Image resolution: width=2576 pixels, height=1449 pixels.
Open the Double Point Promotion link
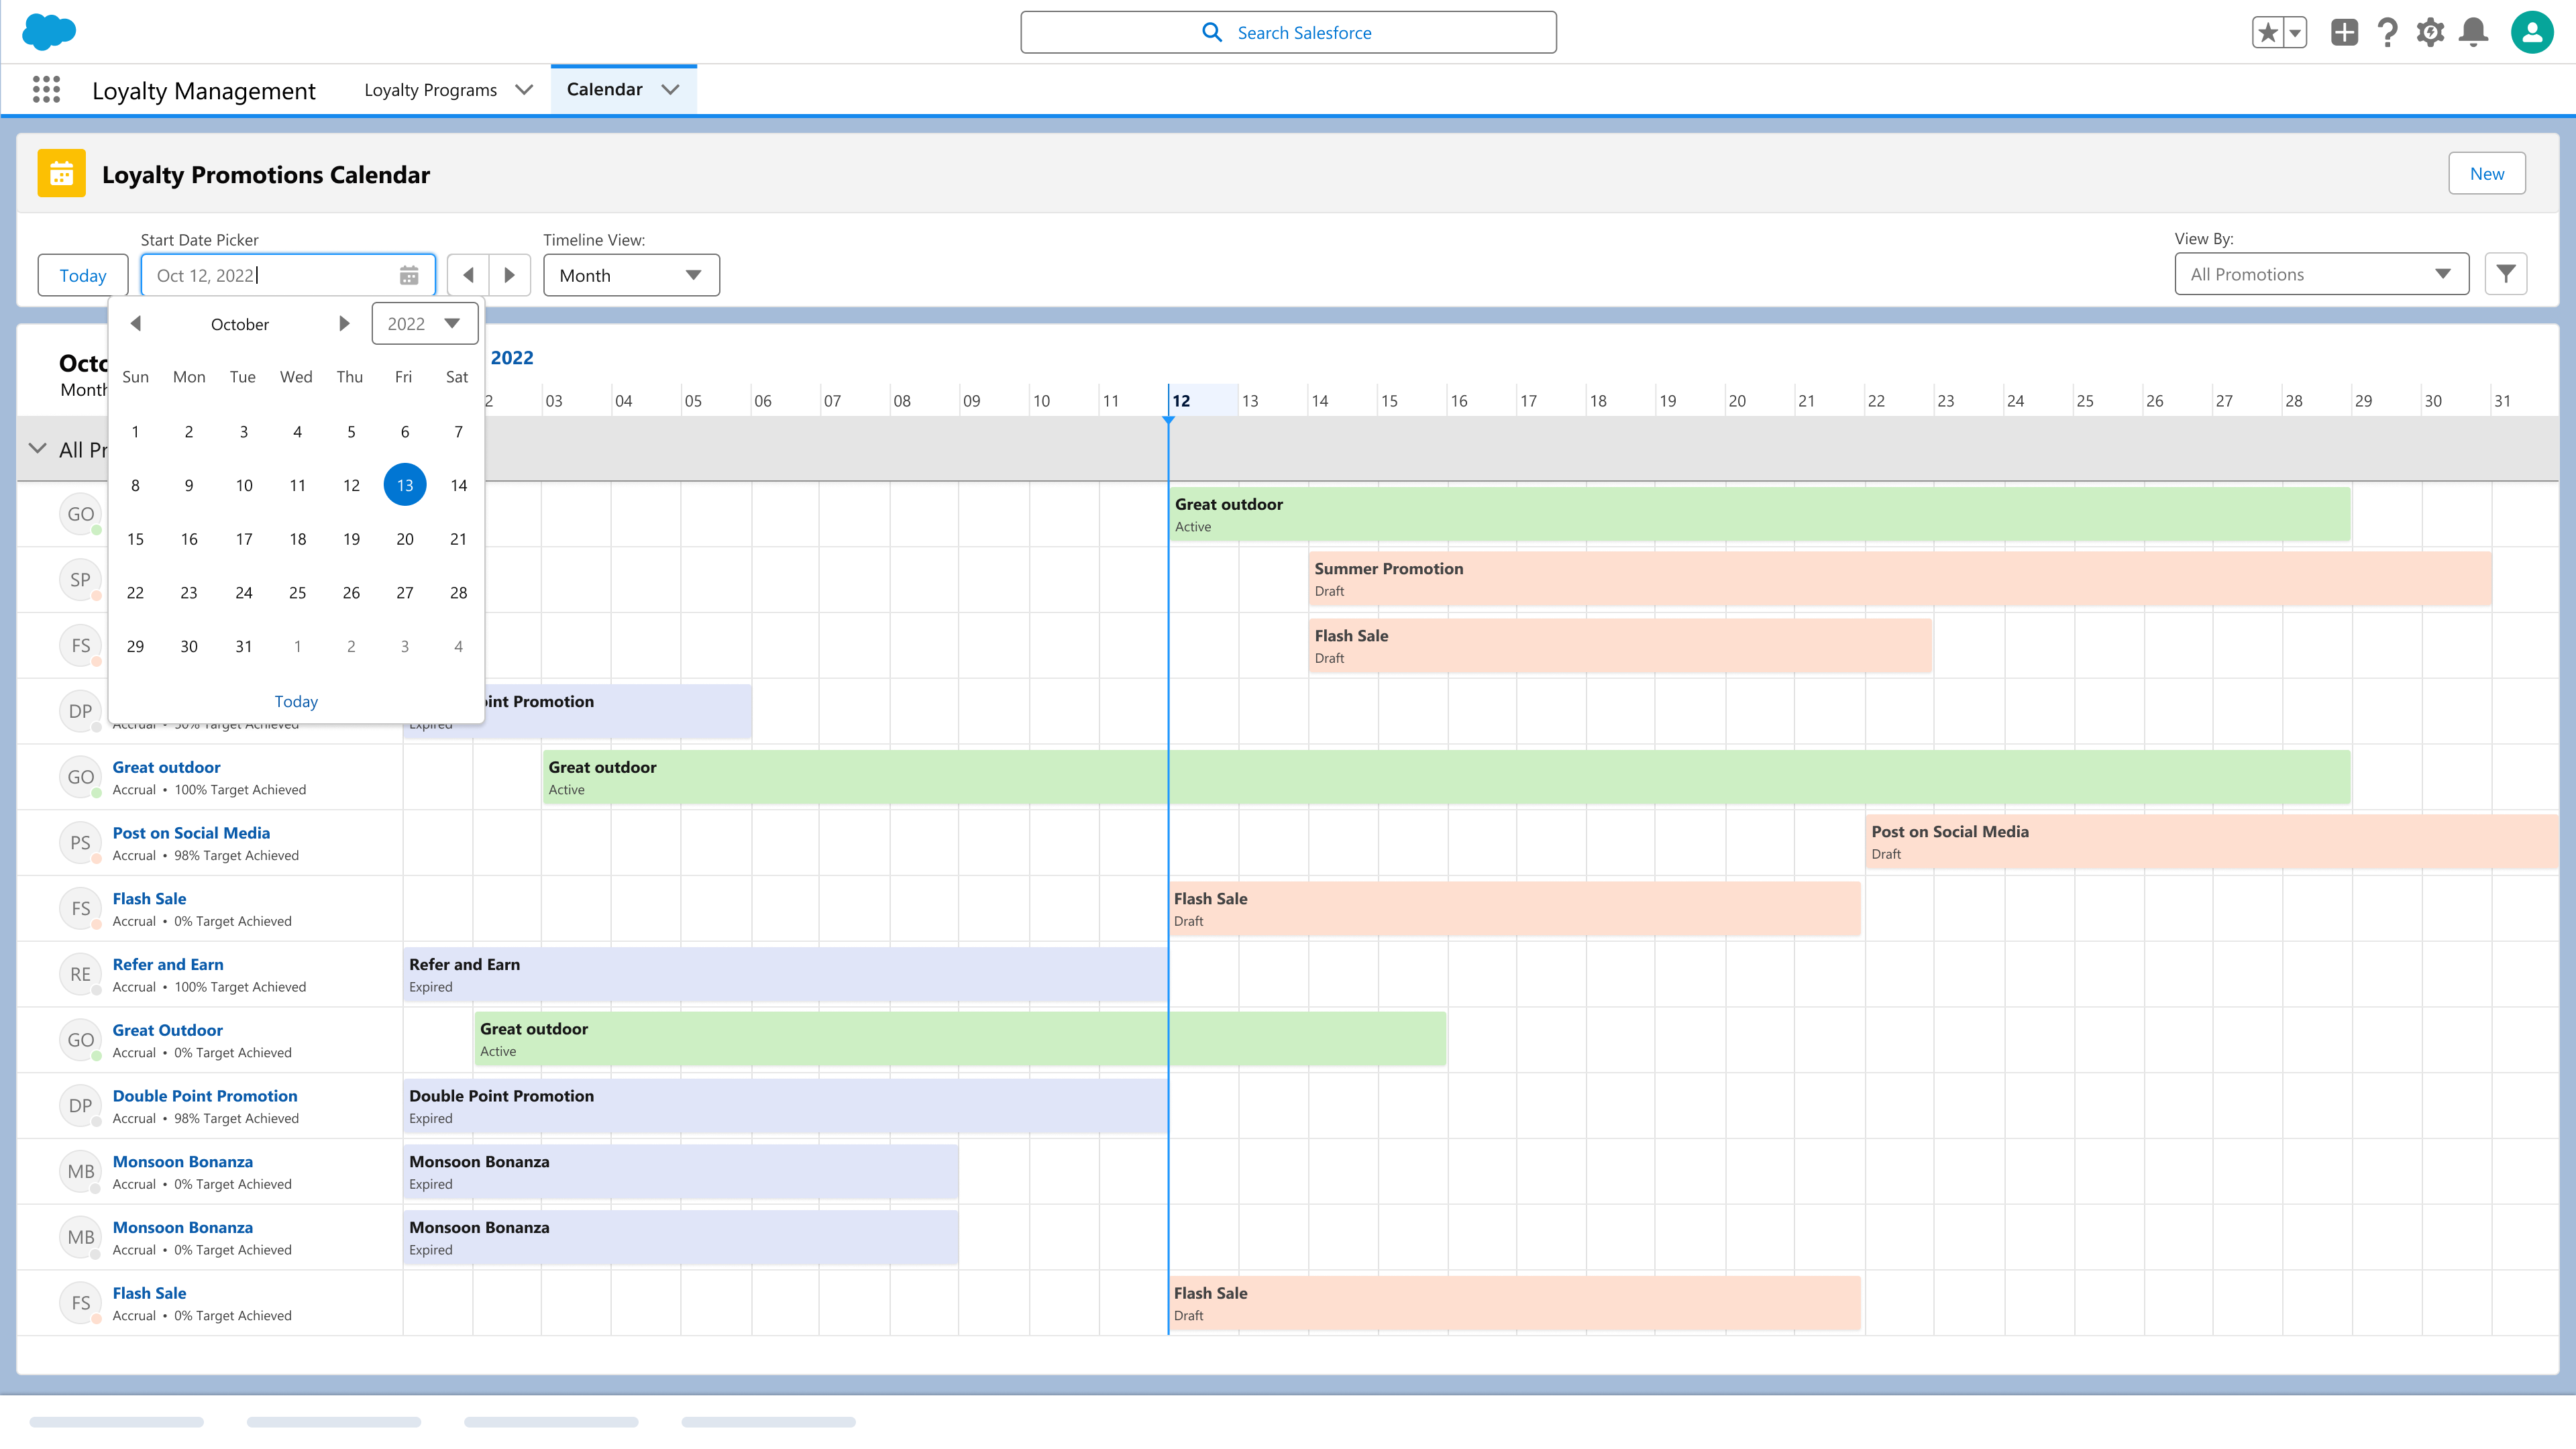[x=205, y=1096]
